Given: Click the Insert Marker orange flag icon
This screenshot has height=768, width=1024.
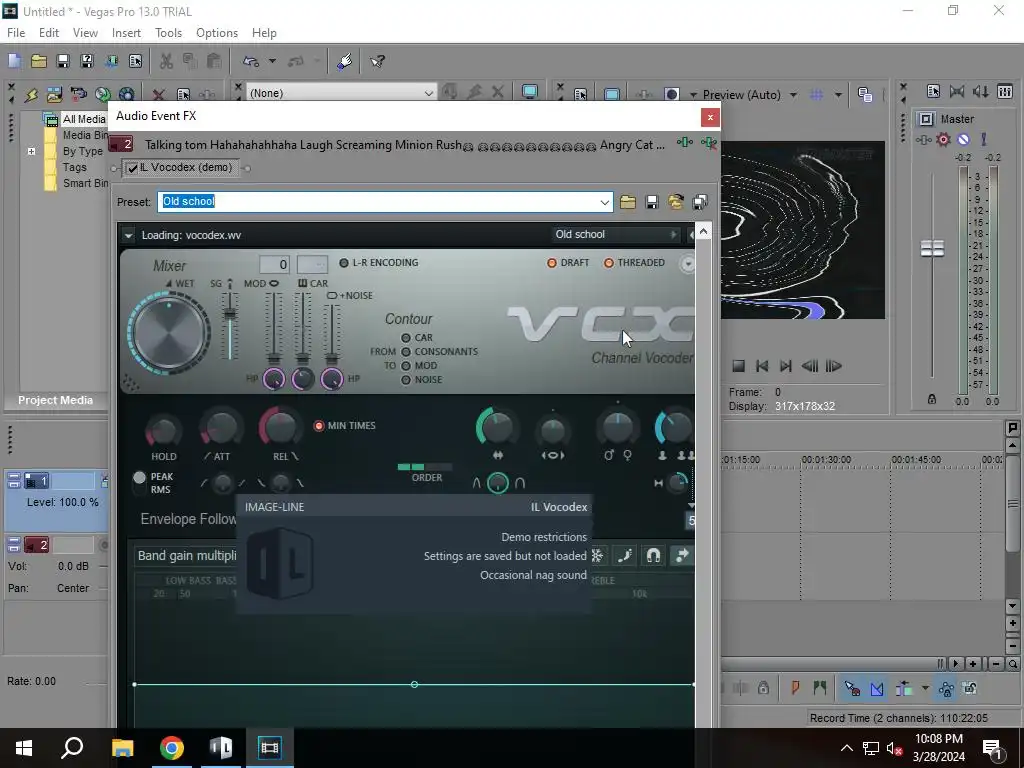Looking at the screenshot, I should [795, 688].
